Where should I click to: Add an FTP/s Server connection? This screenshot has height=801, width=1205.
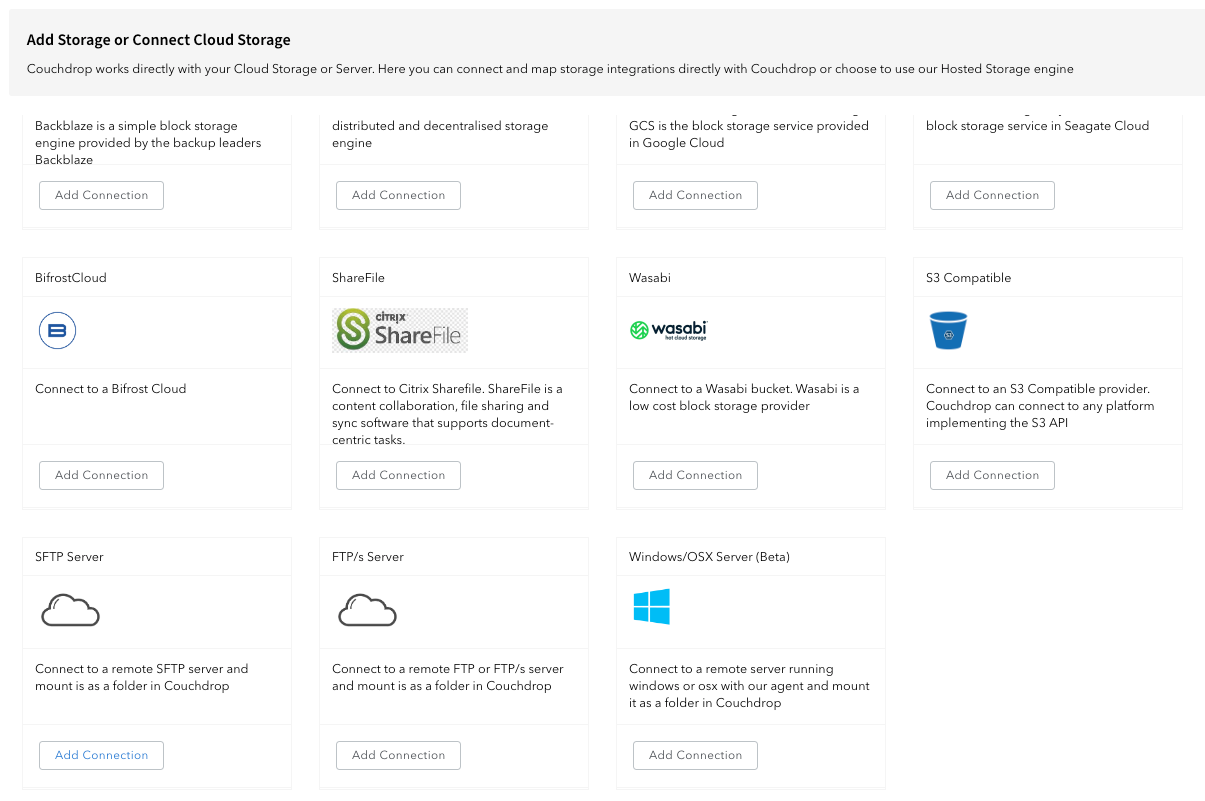(398, 755)
